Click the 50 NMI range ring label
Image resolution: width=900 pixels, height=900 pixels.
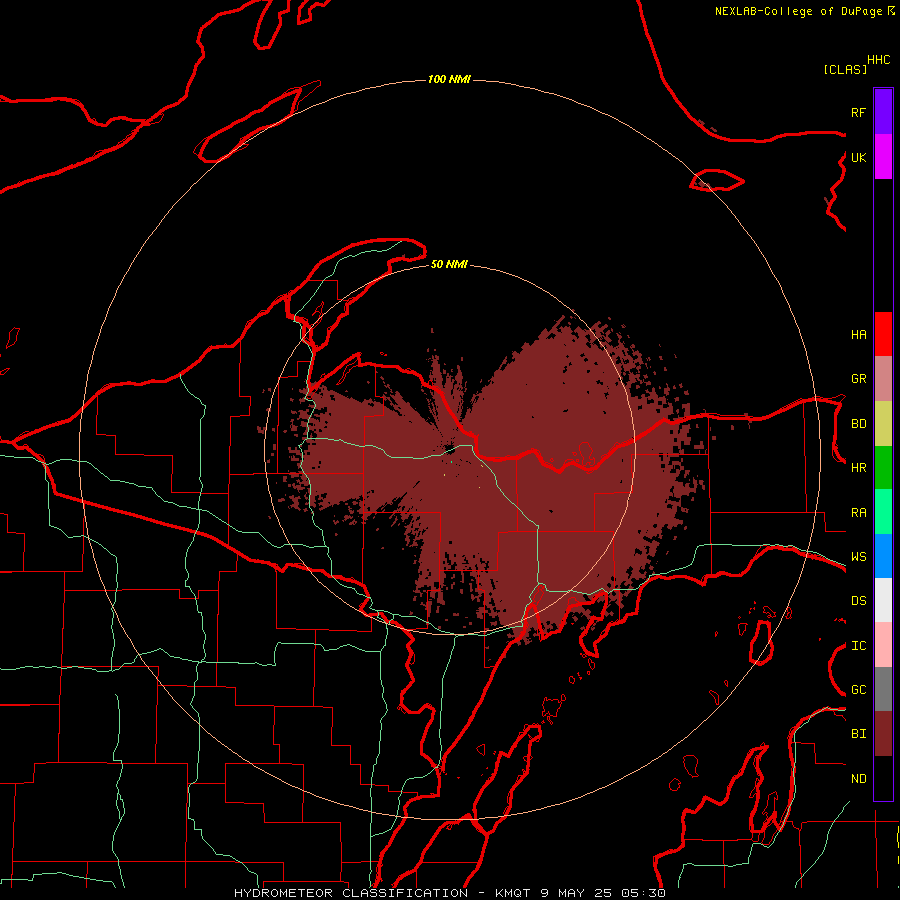point(449,265)
